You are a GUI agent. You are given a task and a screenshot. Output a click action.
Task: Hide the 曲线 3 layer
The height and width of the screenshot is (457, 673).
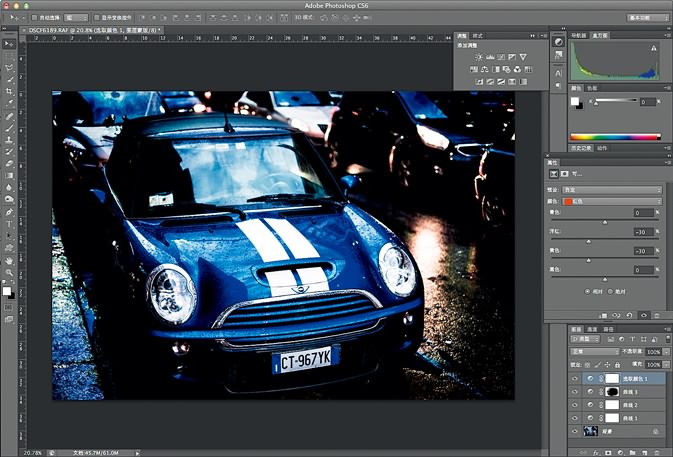tap(575, 392)
